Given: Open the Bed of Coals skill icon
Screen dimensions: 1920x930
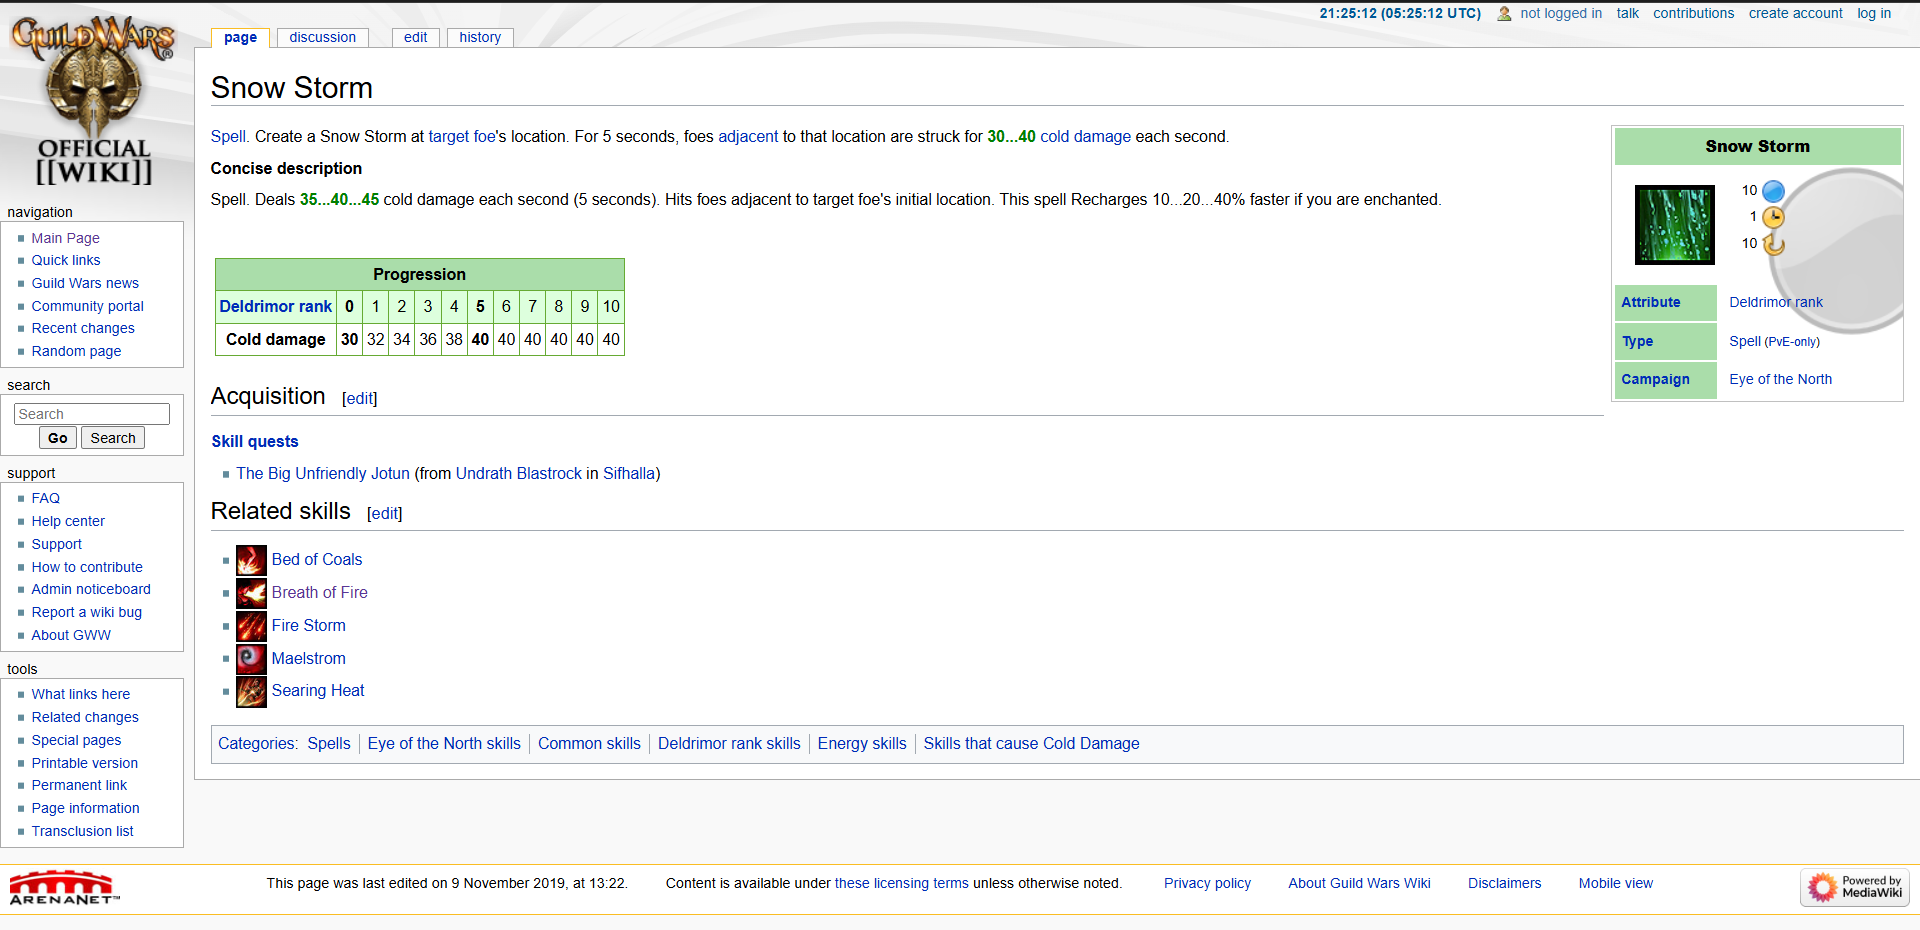Looking at the screenshot, I should 251,560.
